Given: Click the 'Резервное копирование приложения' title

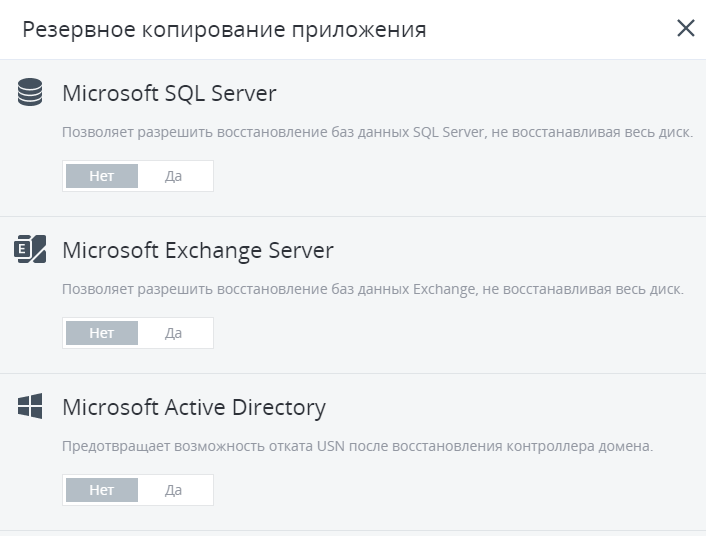Looking at the screenshot, I should pyautogui.click(x=224, y=29).
